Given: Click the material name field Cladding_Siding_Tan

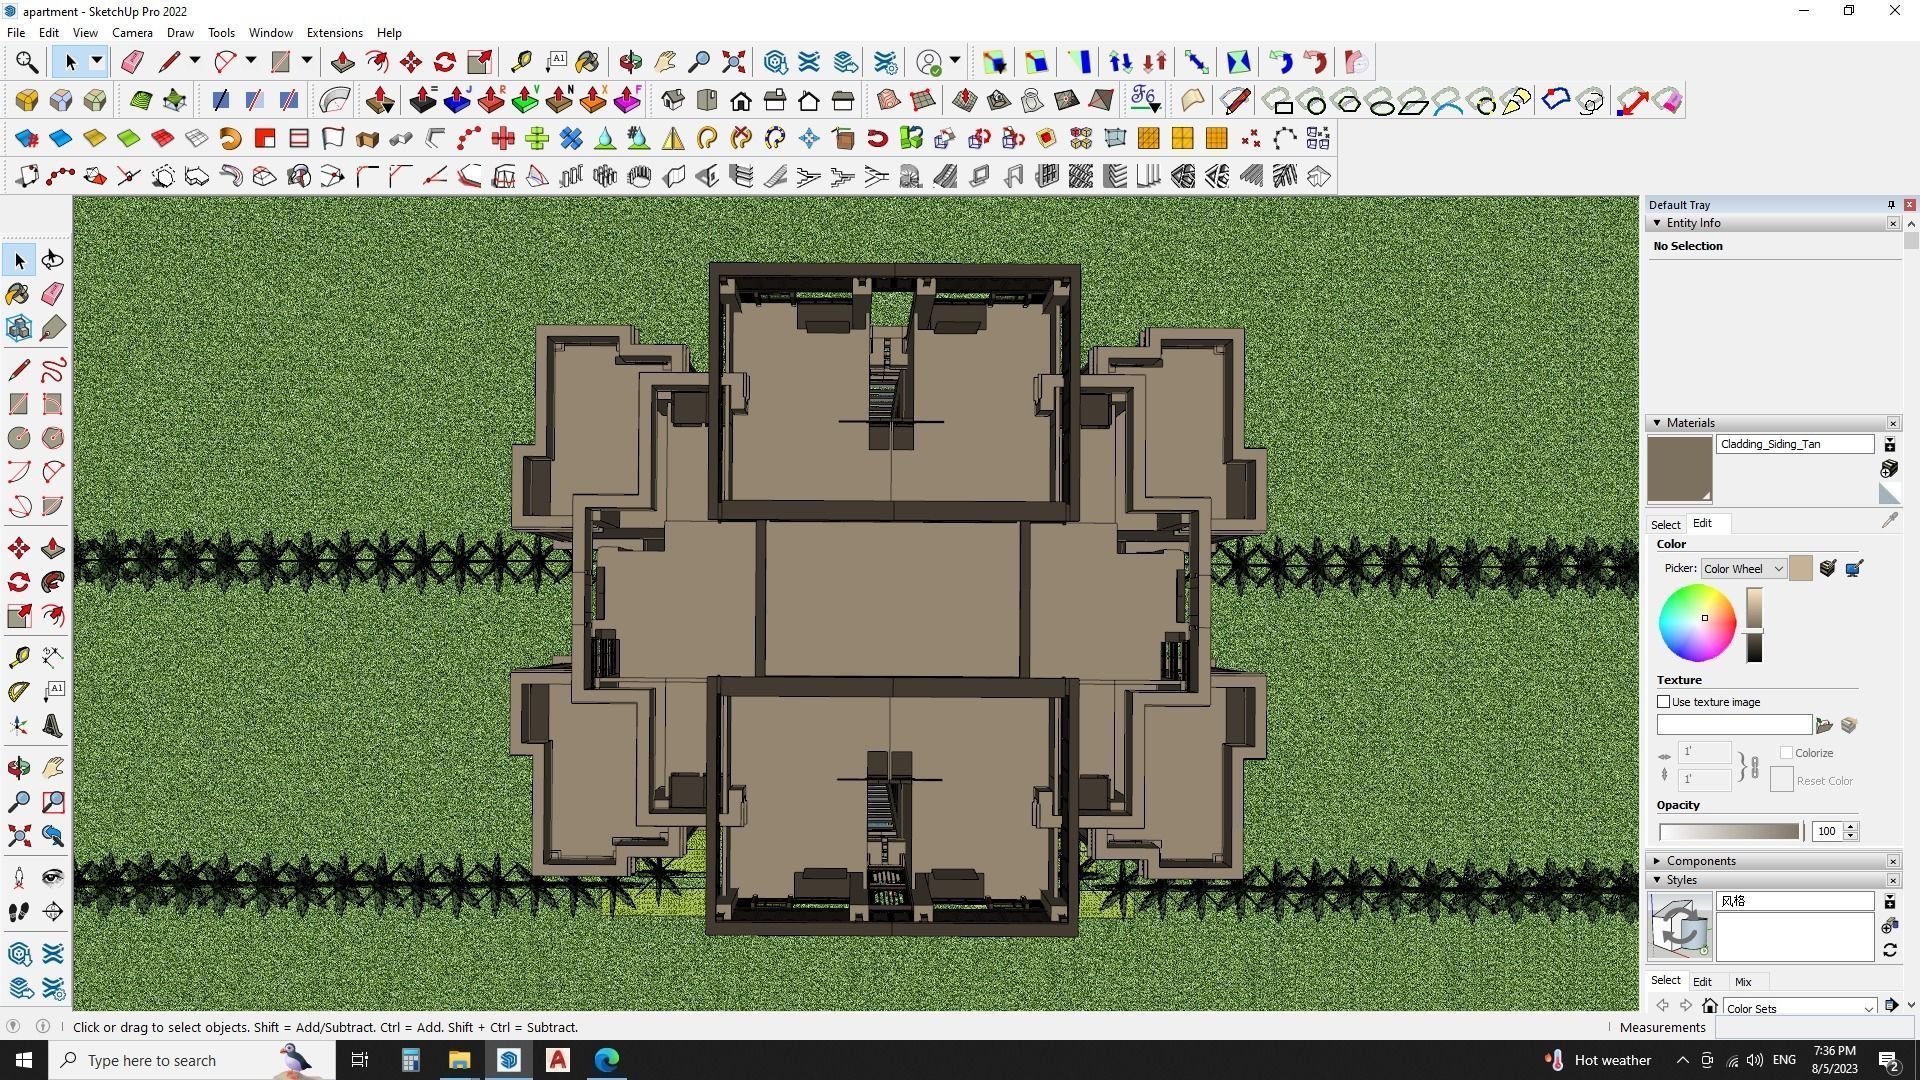Looking at the screenshot, I should 1794,444.
